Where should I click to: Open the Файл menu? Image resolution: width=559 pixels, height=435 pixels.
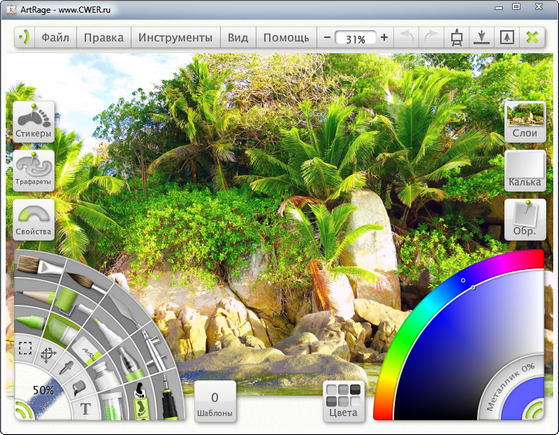coord(55,37)
